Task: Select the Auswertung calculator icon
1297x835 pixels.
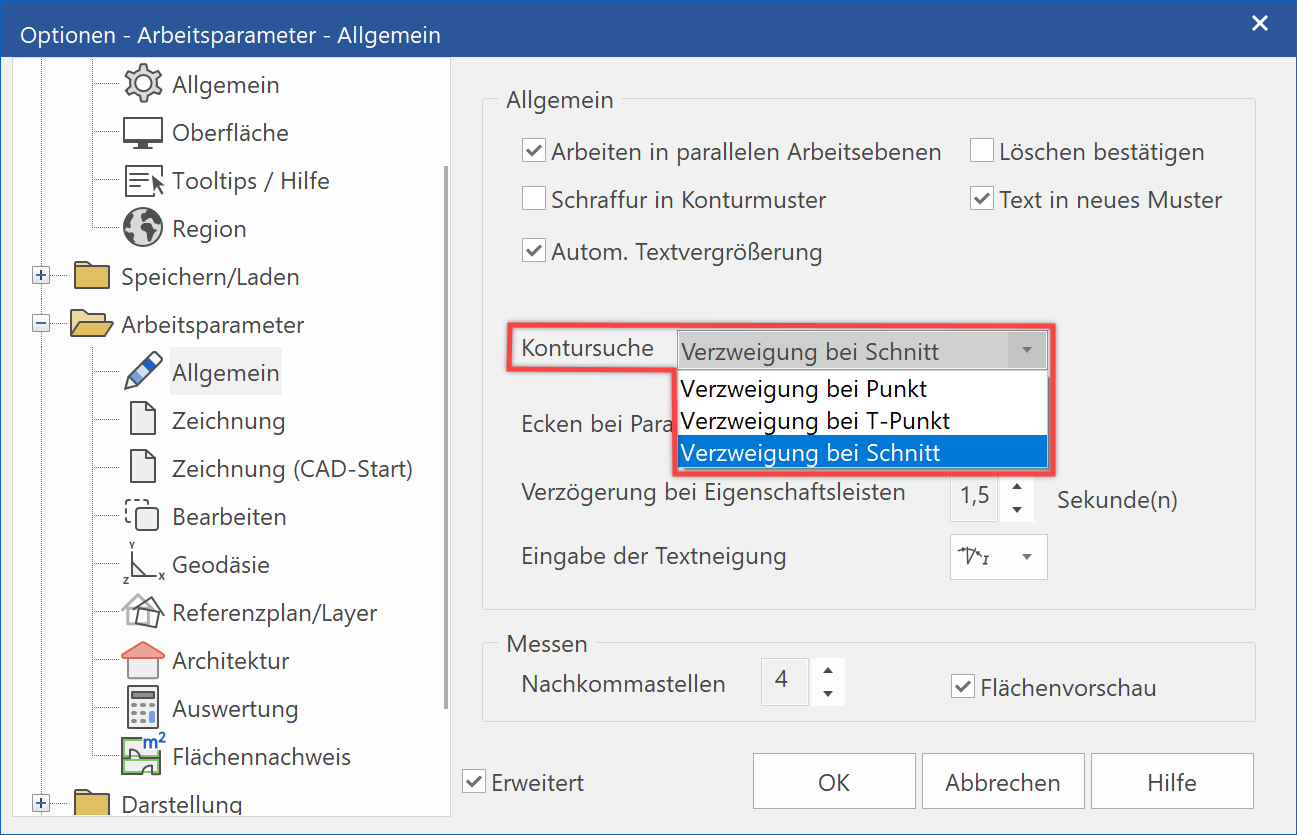Action: [142, 709]
